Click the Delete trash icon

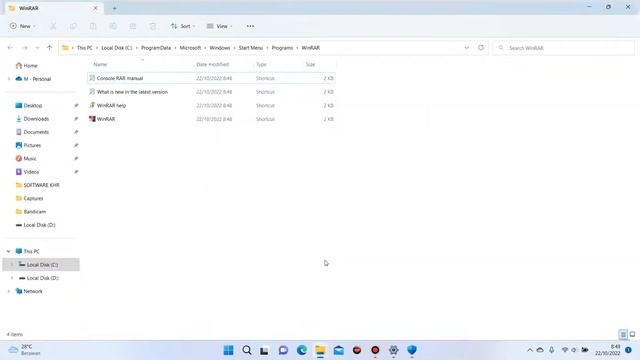click(153, 26)
